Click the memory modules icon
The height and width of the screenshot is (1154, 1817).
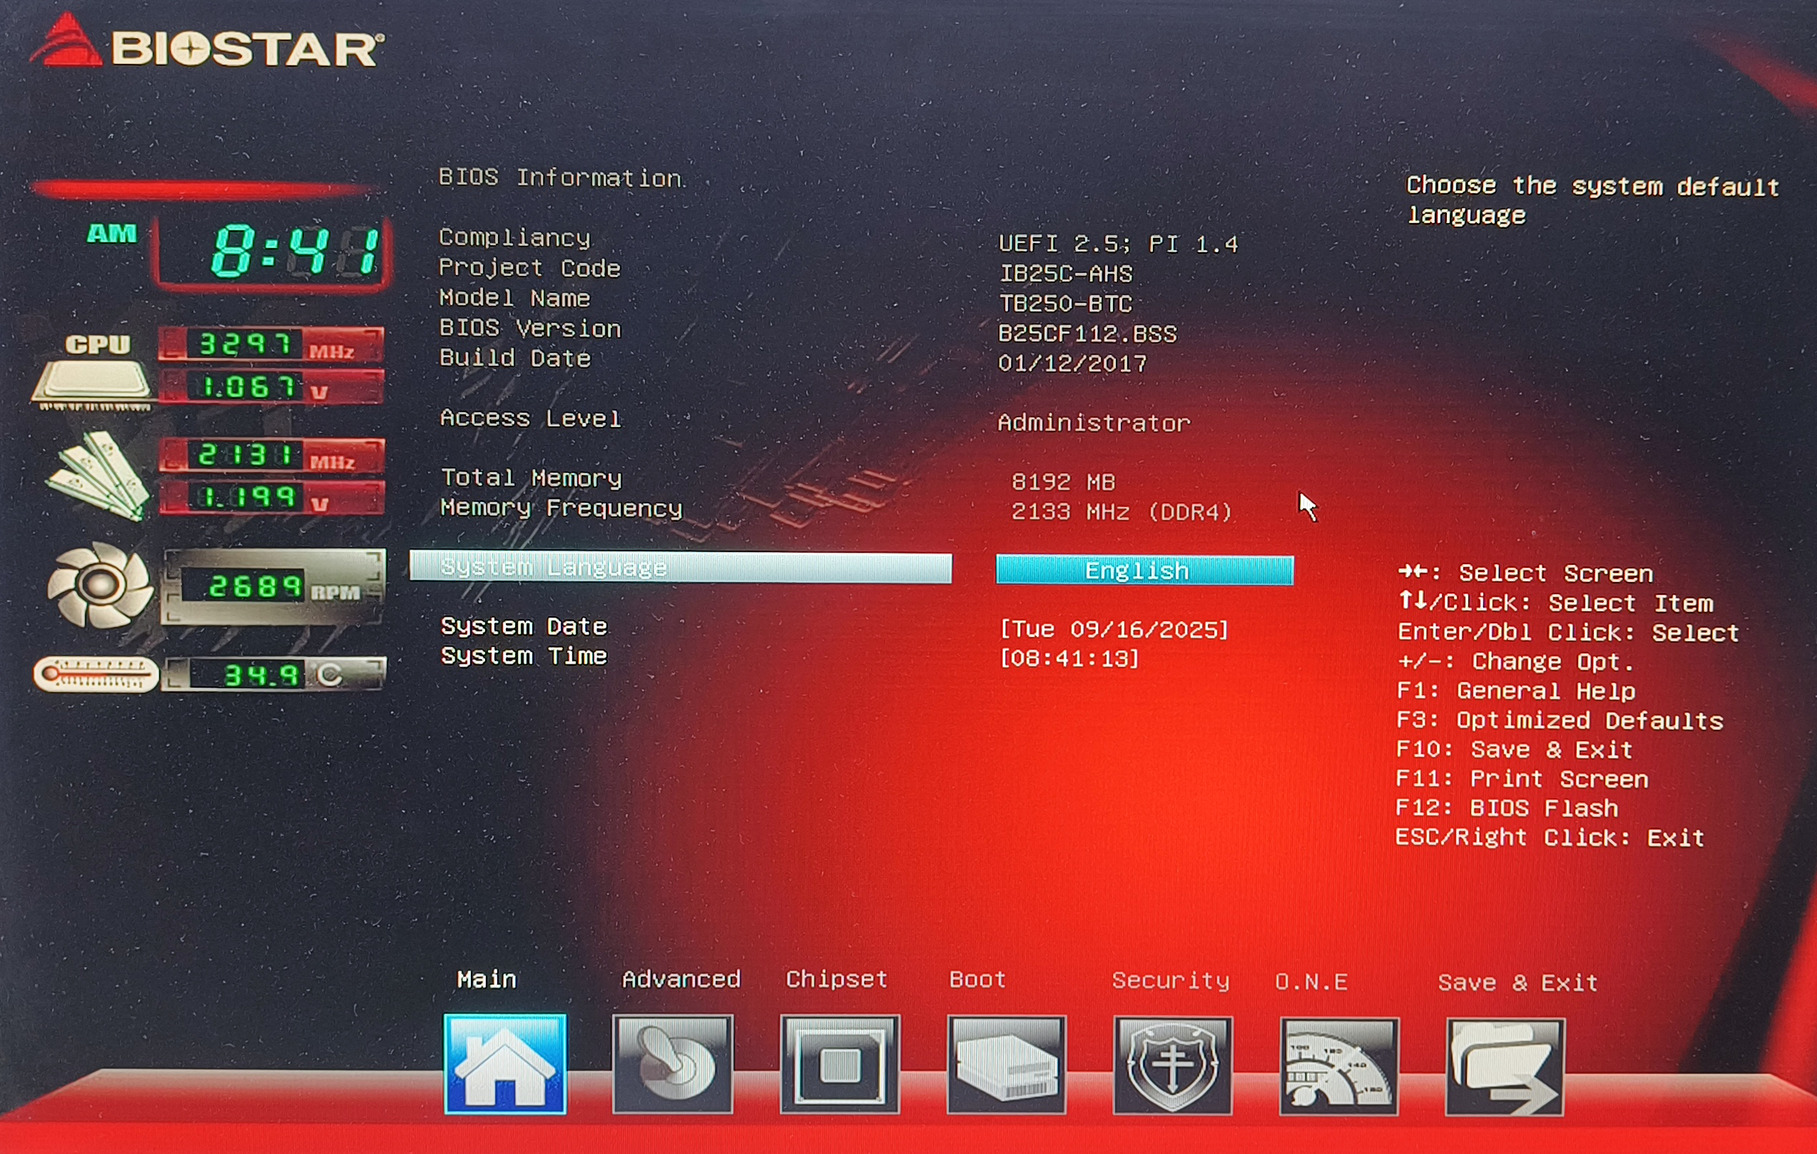[97, 475]
